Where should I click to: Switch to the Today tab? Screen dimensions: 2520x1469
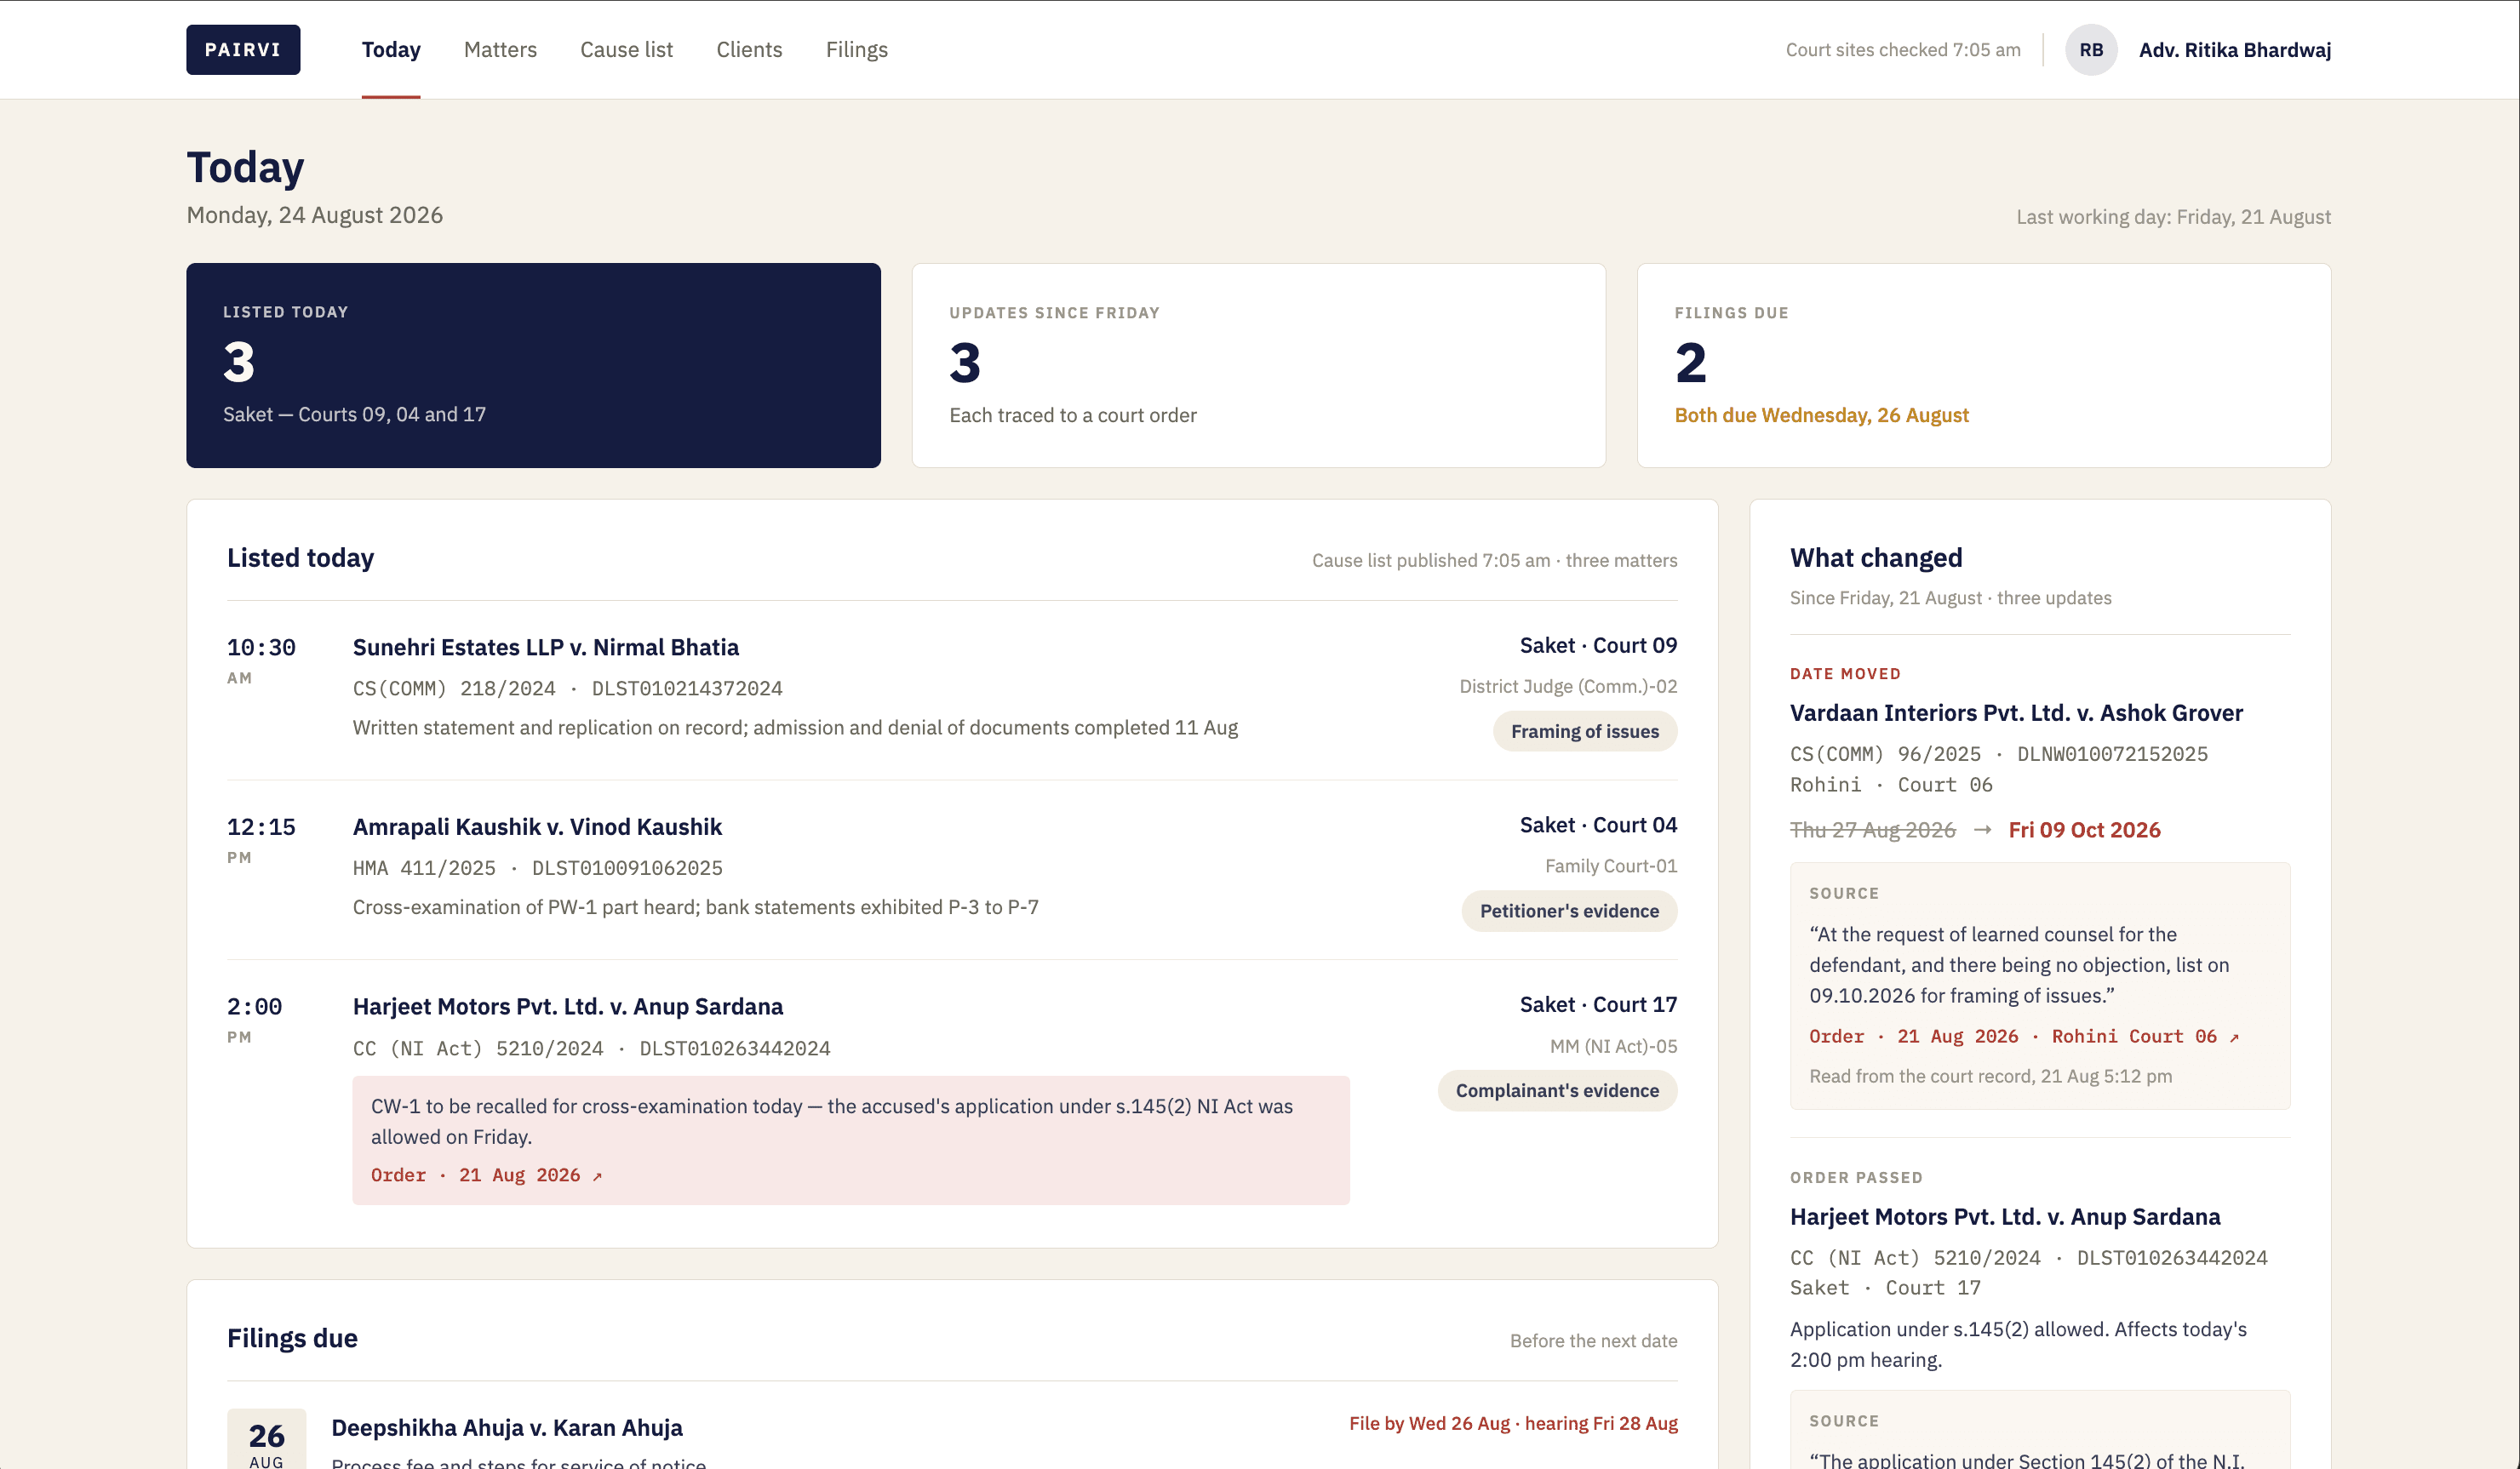pyautogui.click(x=391, y=50)
